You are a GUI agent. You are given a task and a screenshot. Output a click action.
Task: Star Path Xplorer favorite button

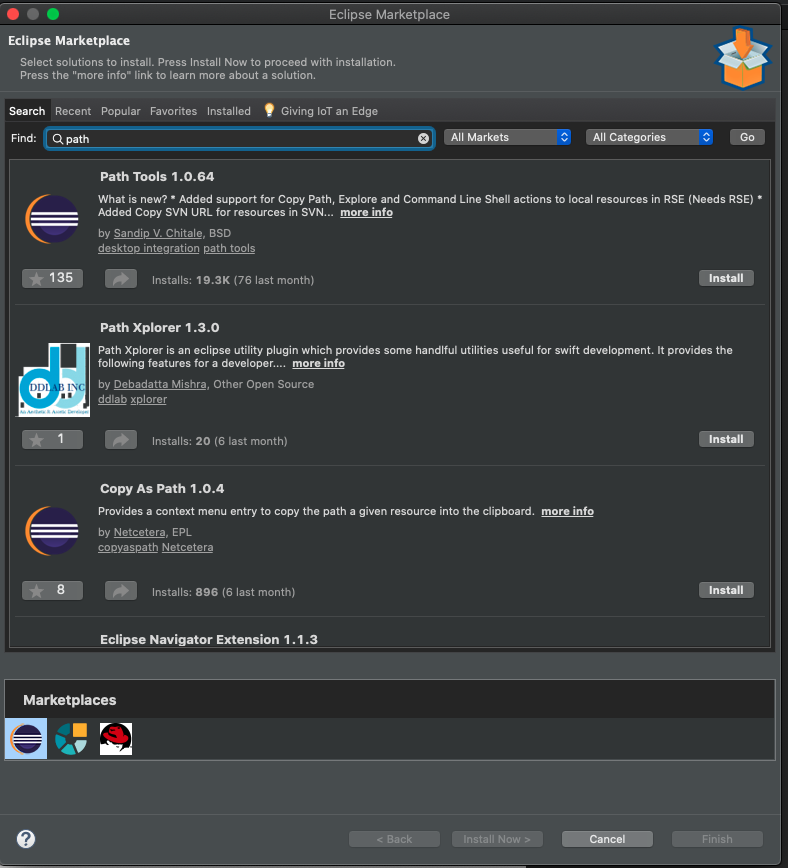53,440
